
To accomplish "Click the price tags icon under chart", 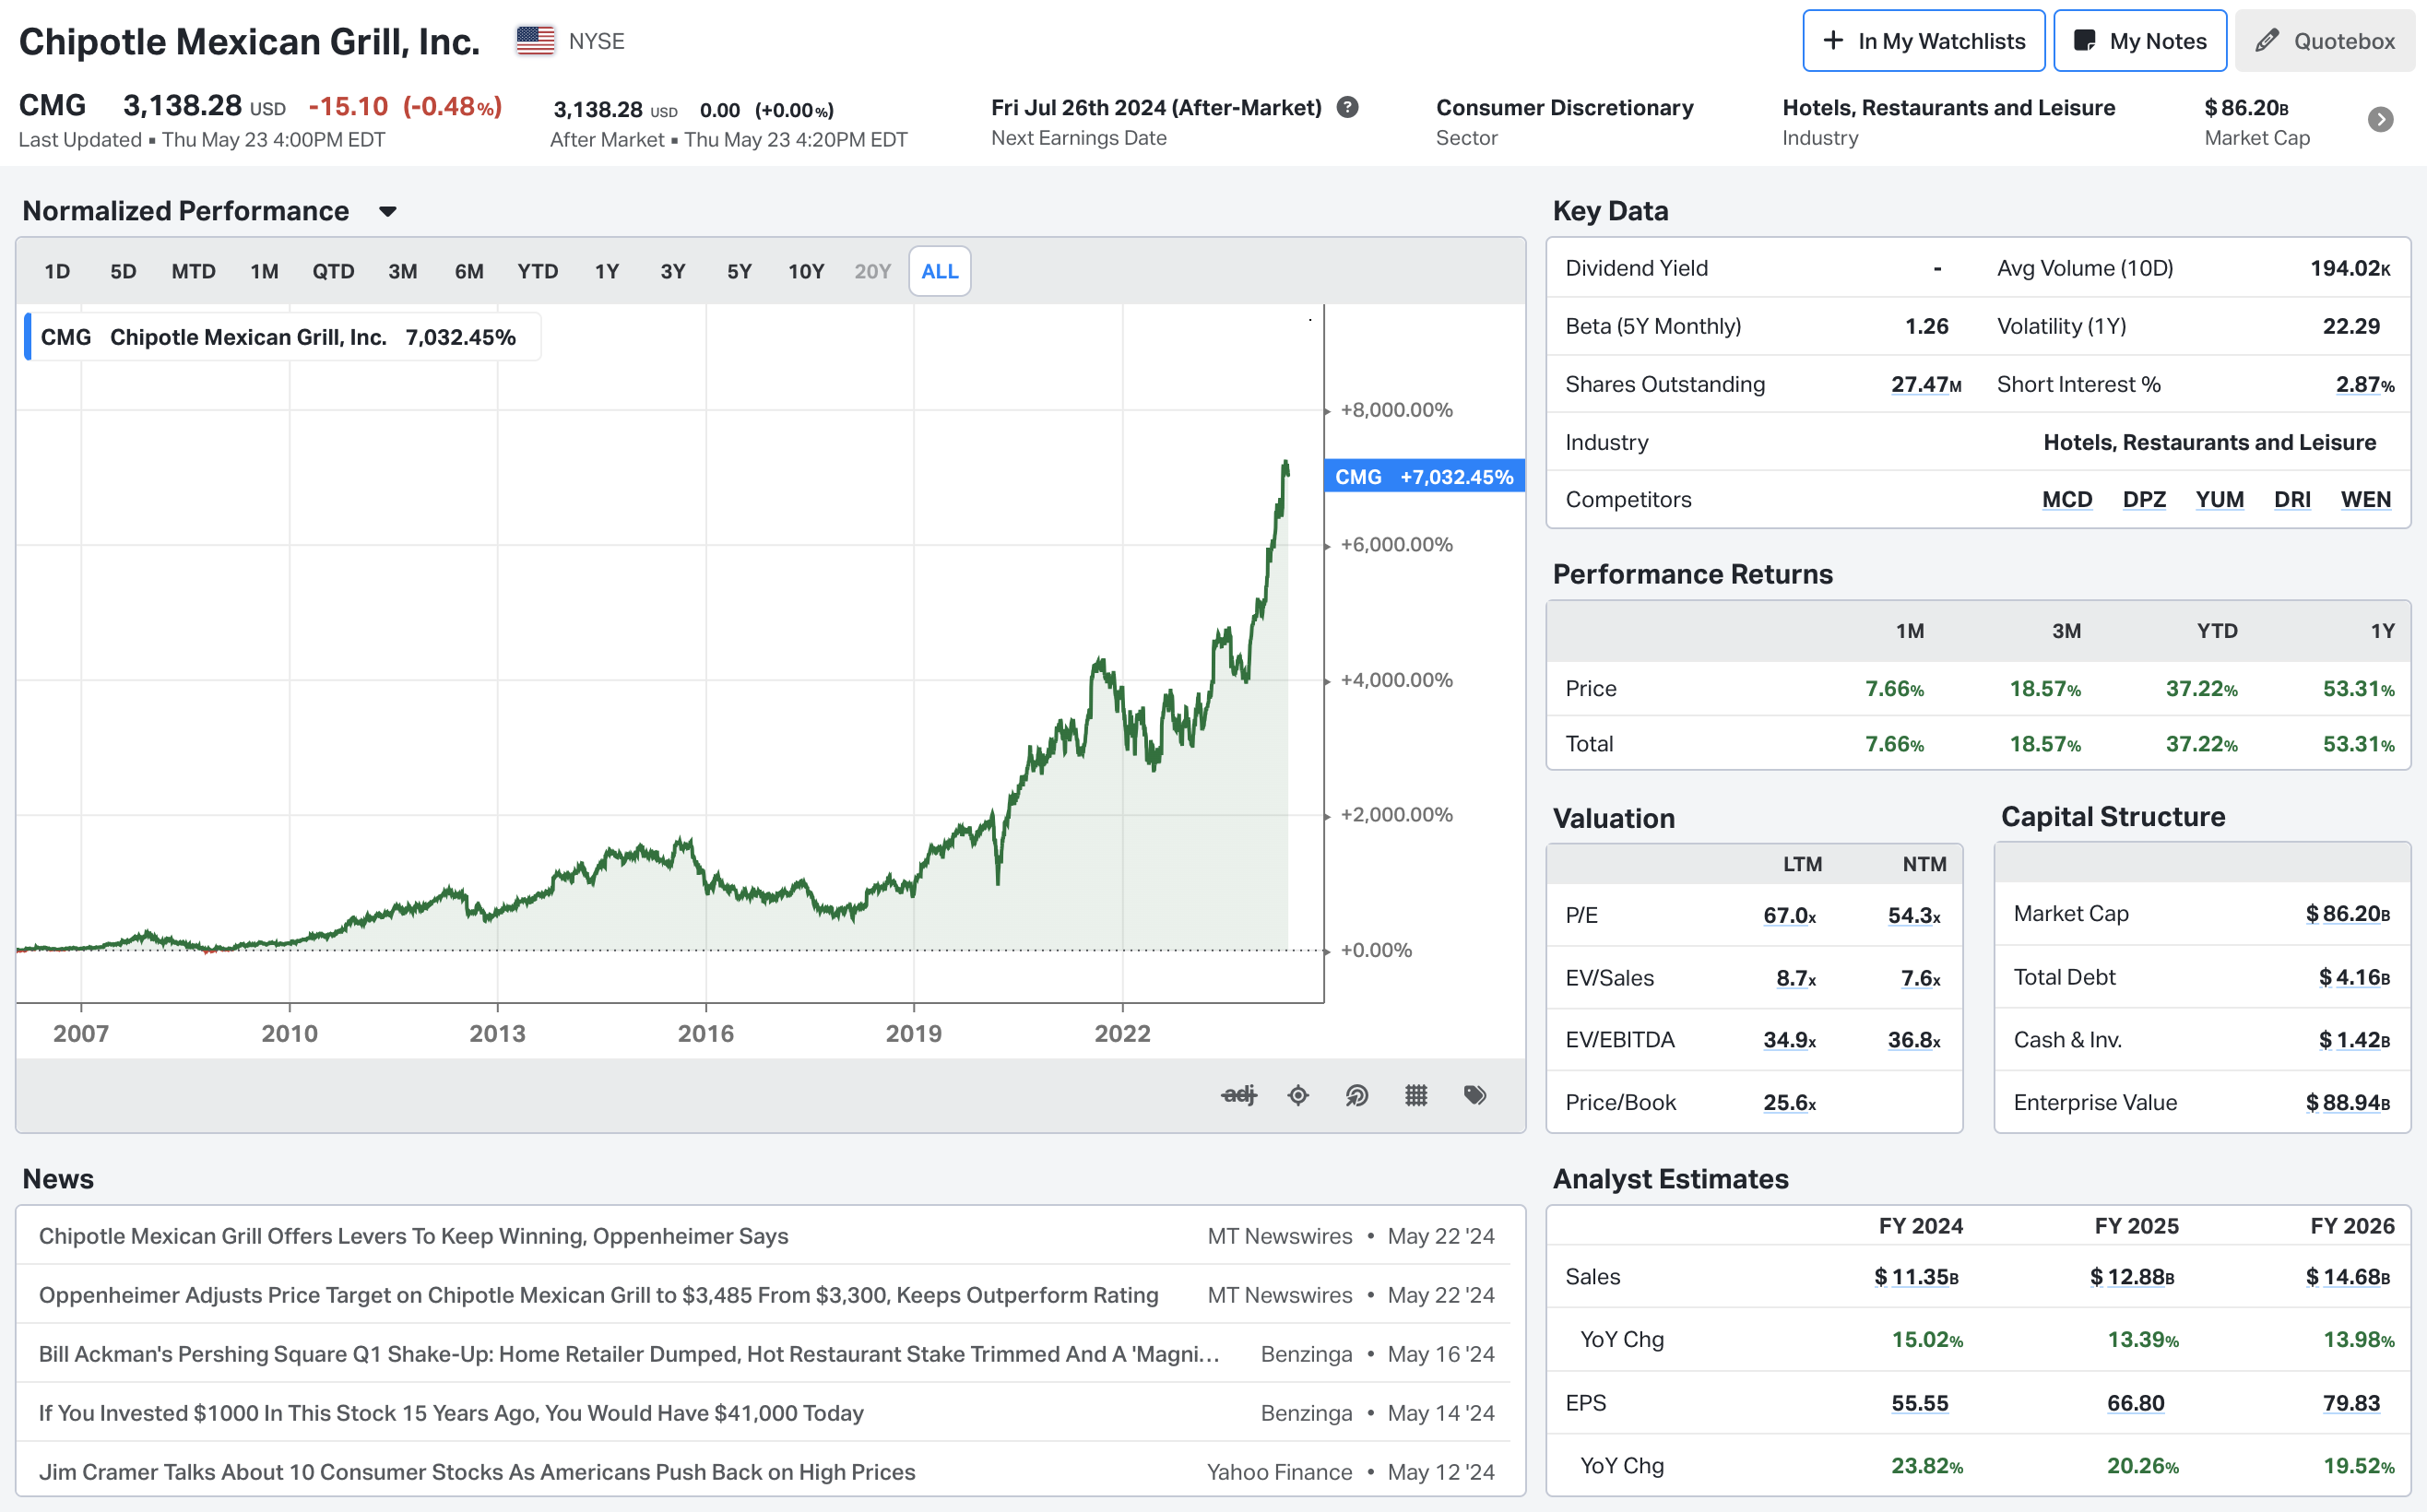I will pos(1475,1095).
